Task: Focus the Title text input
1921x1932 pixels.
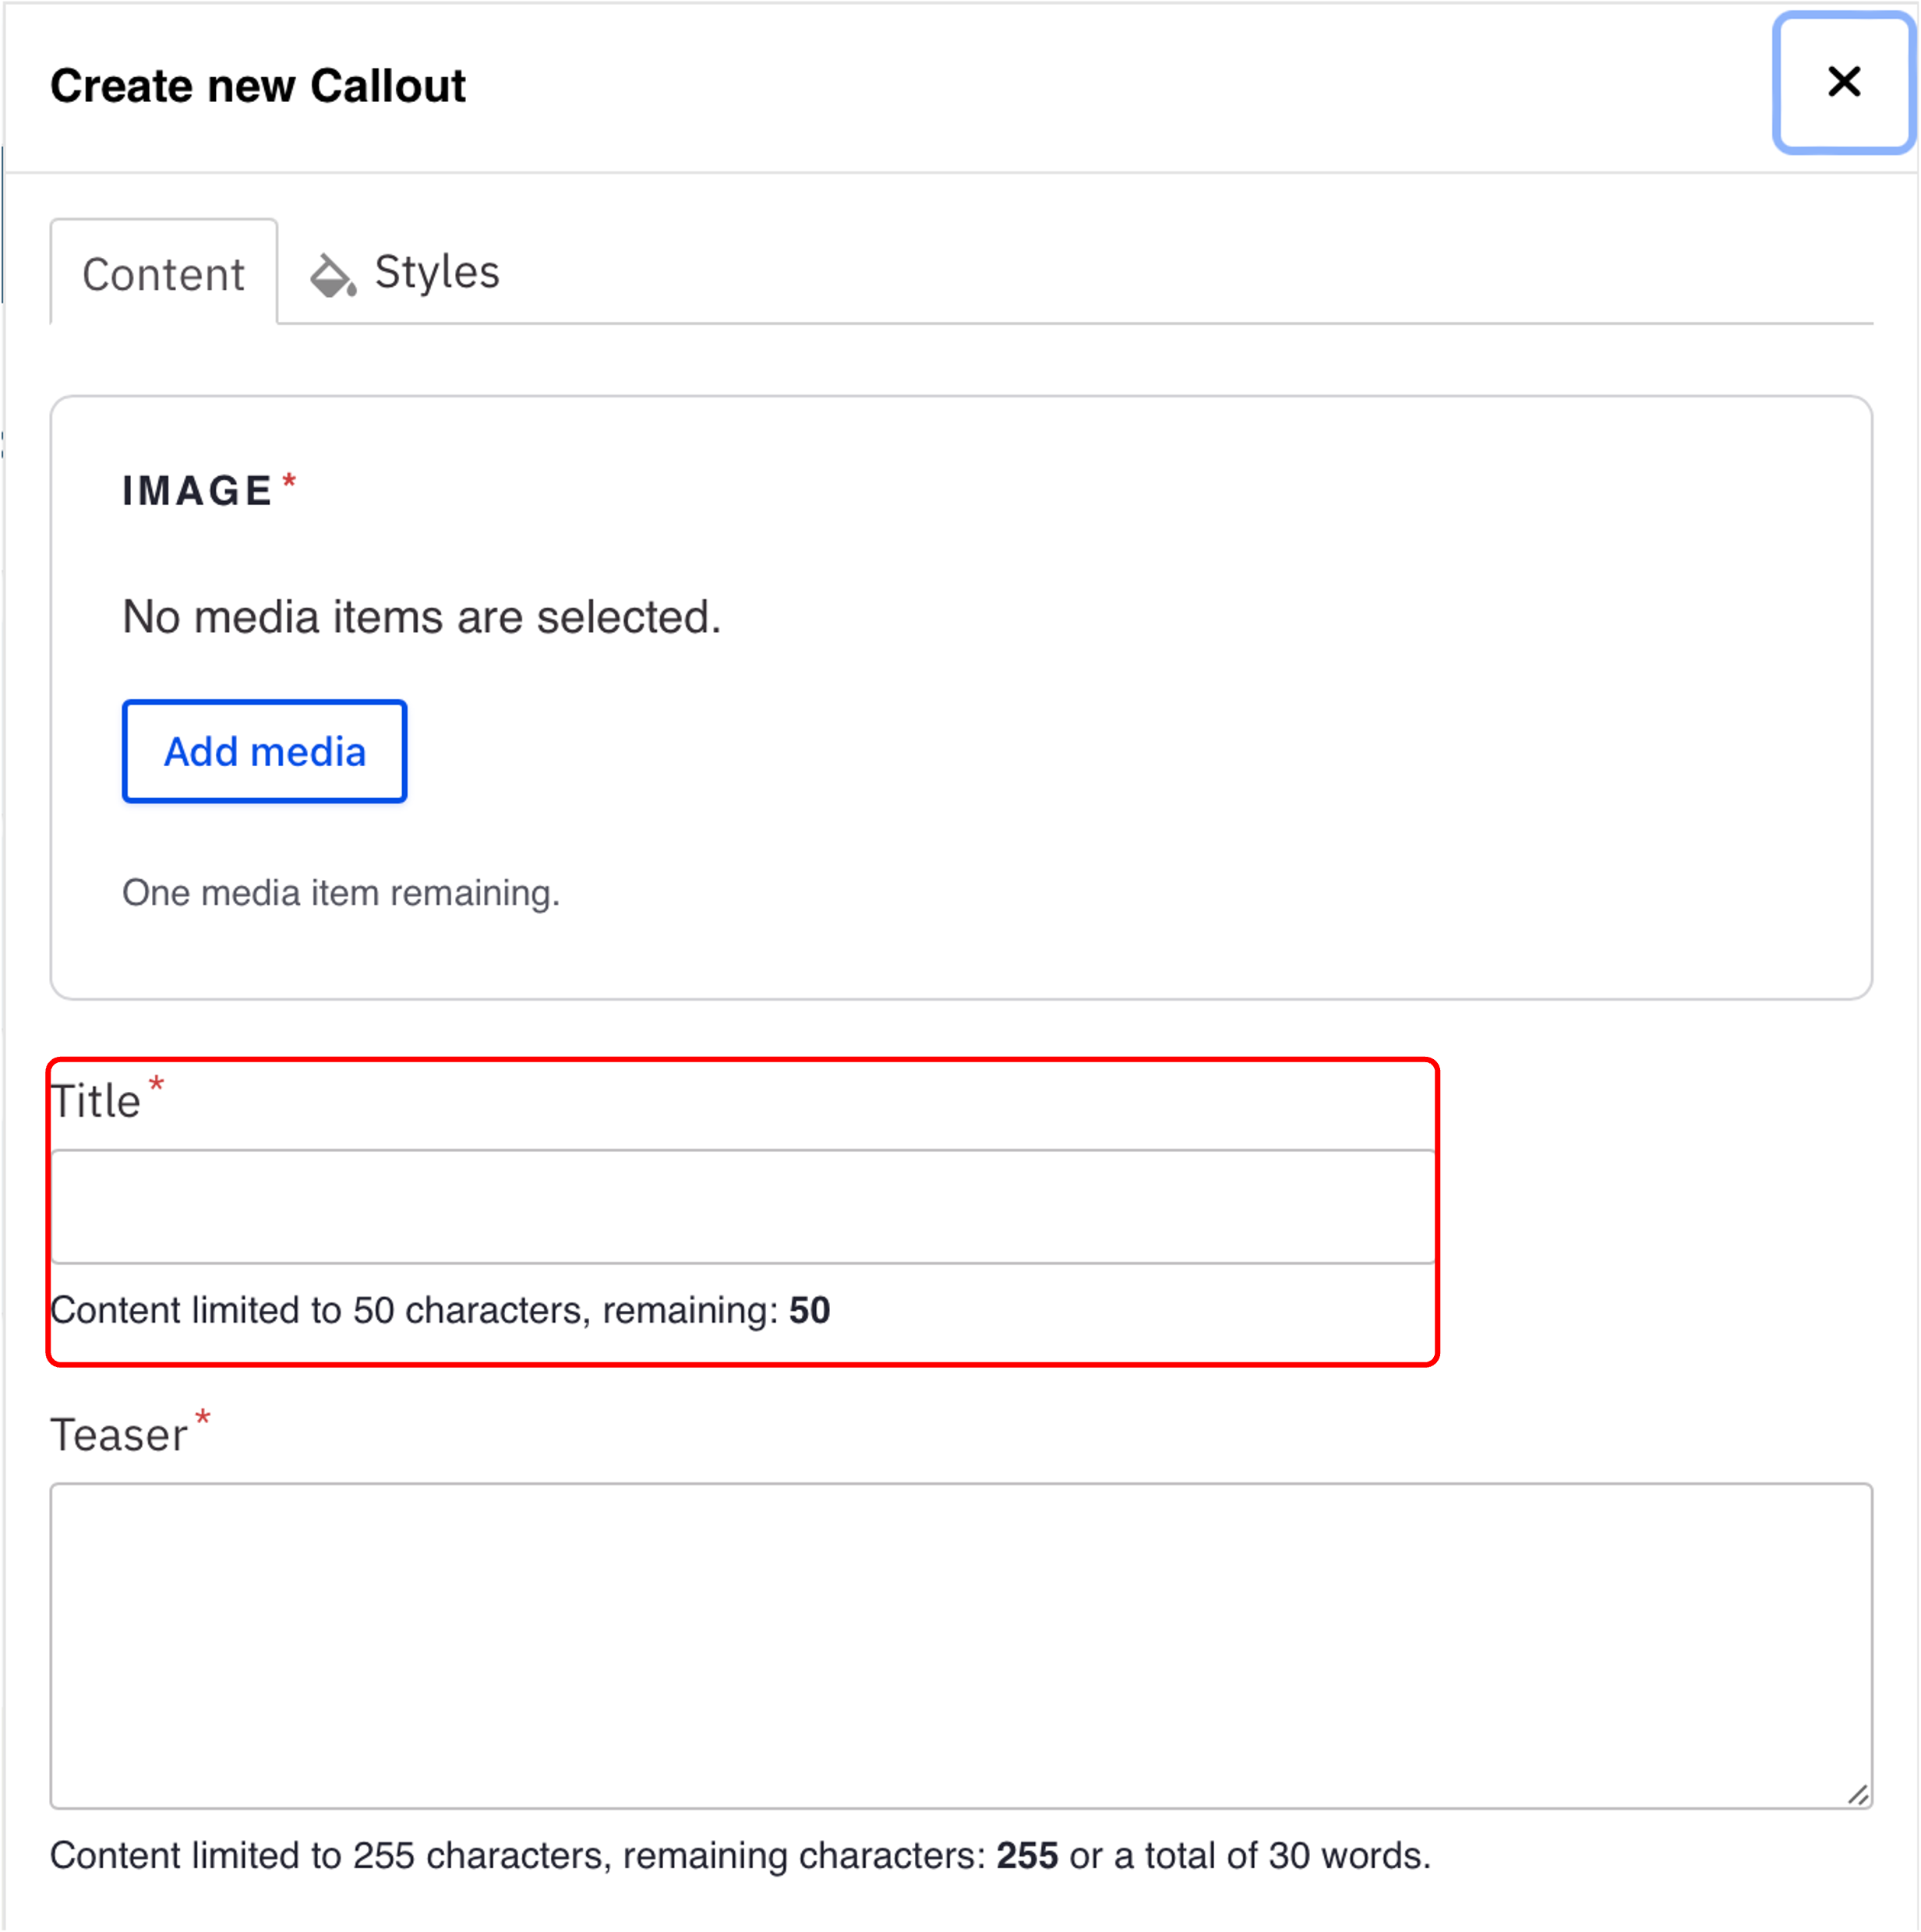Action: (742, 1206)
